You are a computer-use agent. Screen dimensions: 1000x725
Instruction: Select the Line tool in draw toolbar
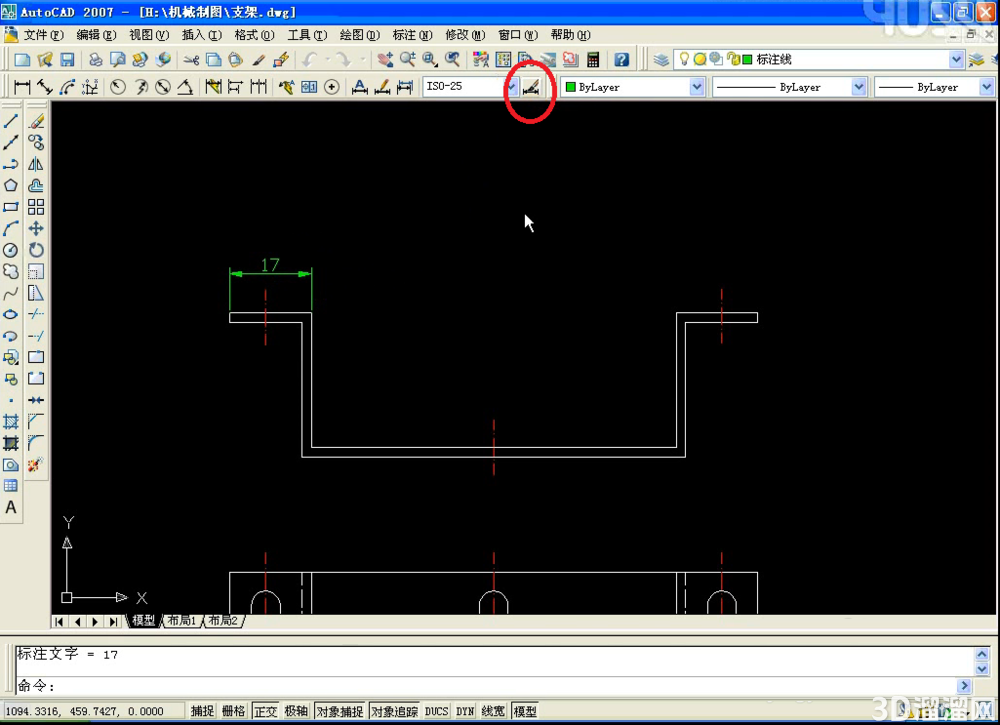11,121
